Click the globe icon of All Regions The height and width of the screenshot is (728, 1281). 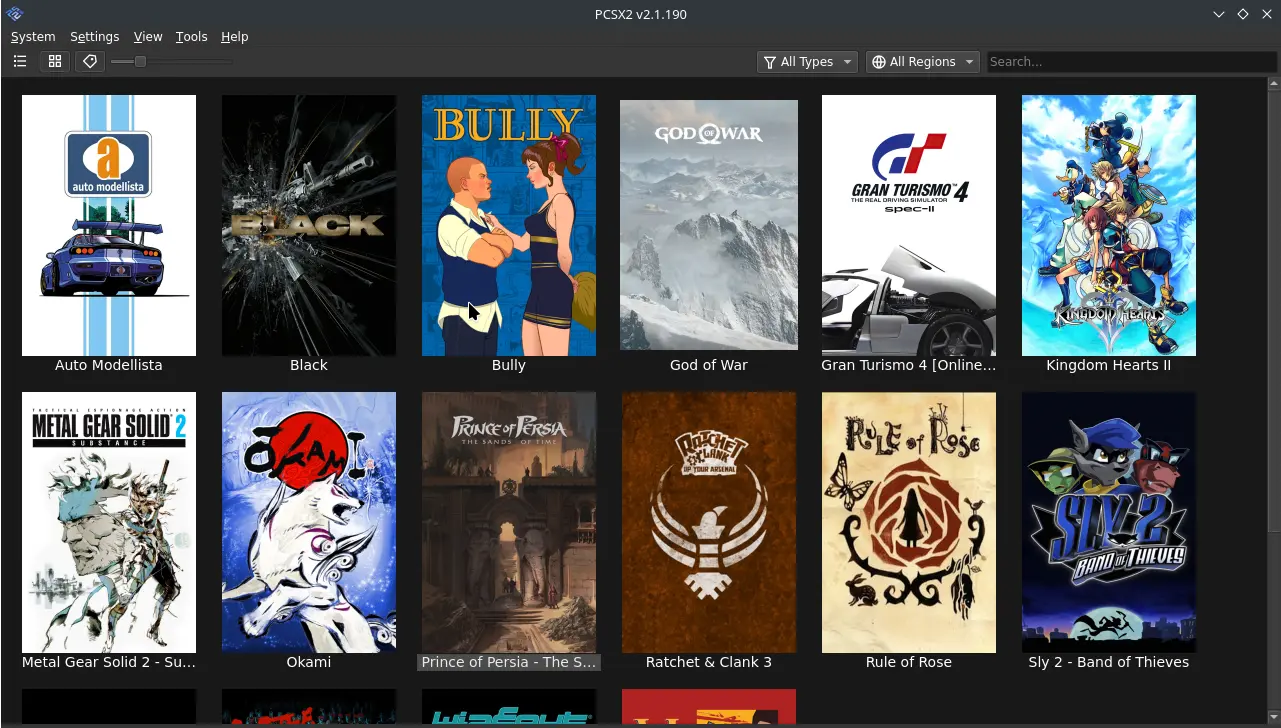[x=879, y=62]
